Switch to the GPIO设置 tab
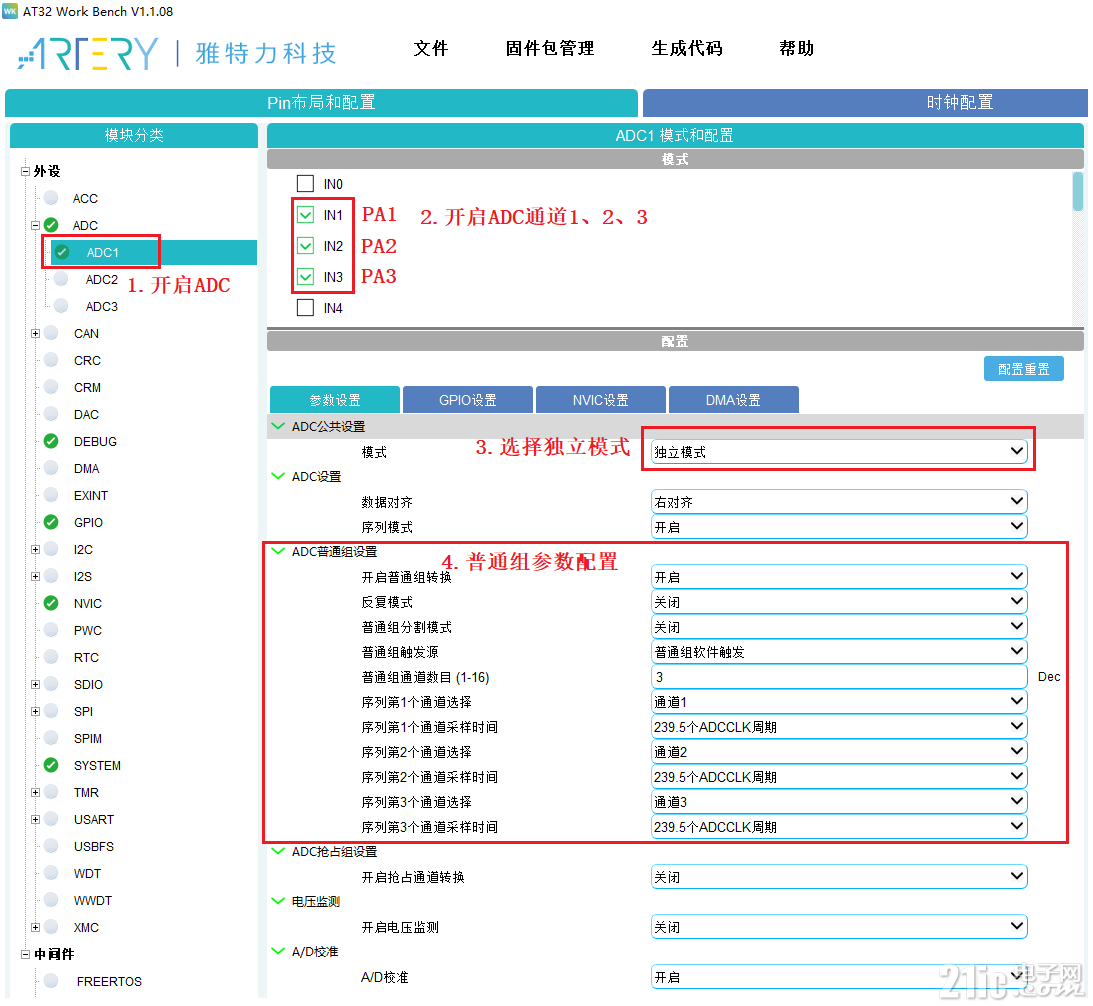Image resolution: width=1093 pixels, height=1006 pixels. pyautogui.click(x=468, y=400)
